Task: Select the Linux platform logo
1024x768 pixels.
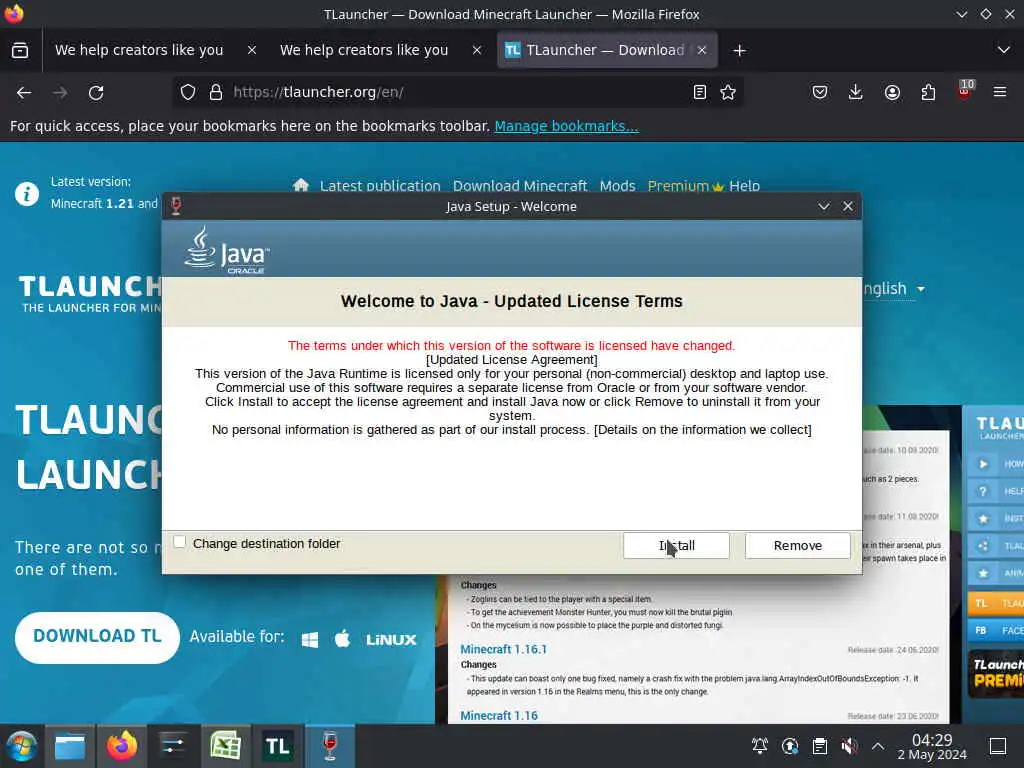Action: (391, 640)
